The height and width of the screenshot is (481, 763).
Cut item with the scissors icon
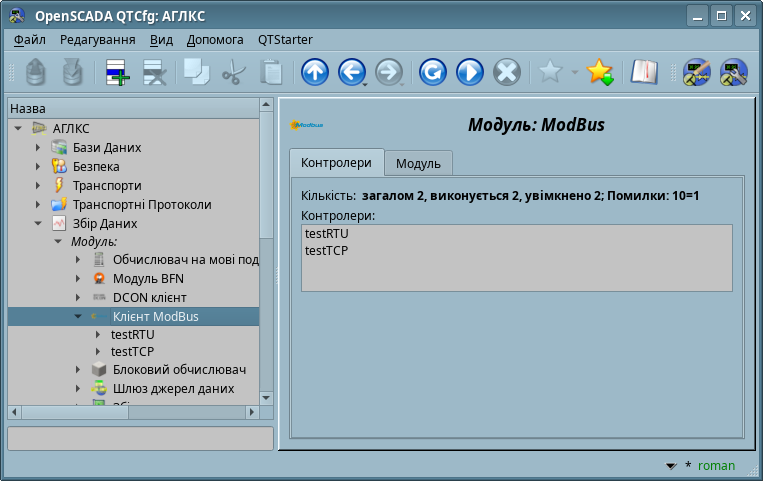click(234, 73)
